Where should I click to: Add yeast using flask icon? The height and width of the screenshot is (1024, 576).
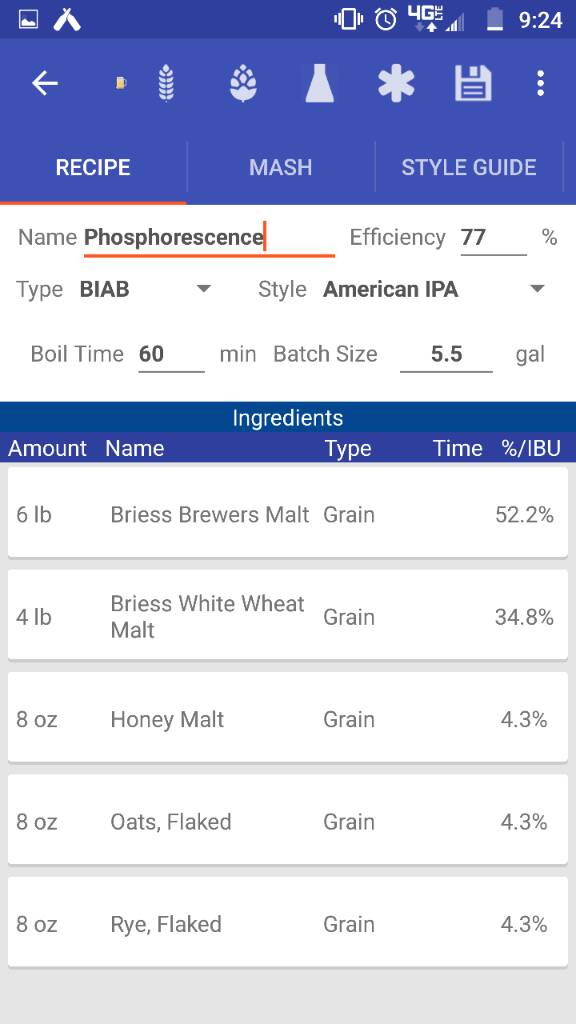click(x=319, y=84)
